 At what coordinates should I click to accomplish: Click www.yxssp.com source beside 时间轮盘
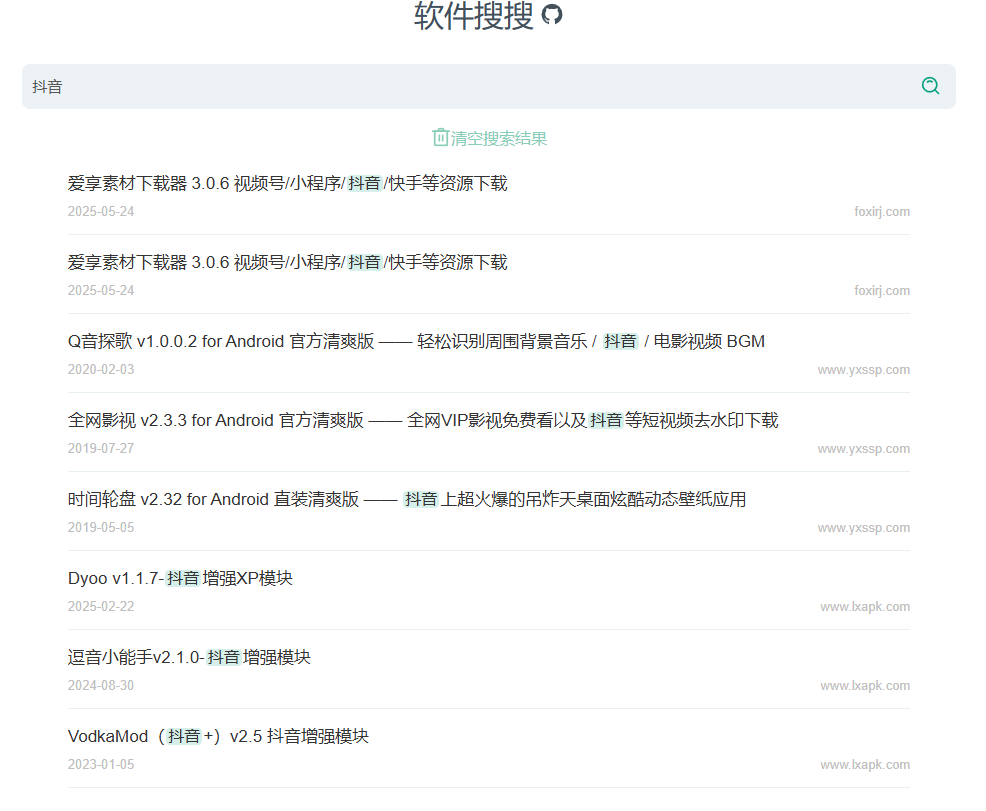[x=863, y=527]
